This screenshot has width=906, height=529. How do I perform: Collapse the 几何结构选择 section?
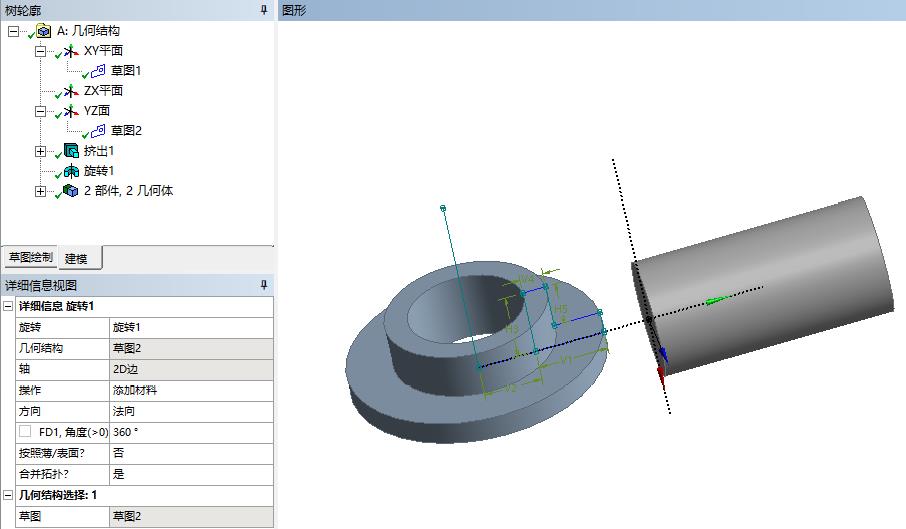click(8, 495)
